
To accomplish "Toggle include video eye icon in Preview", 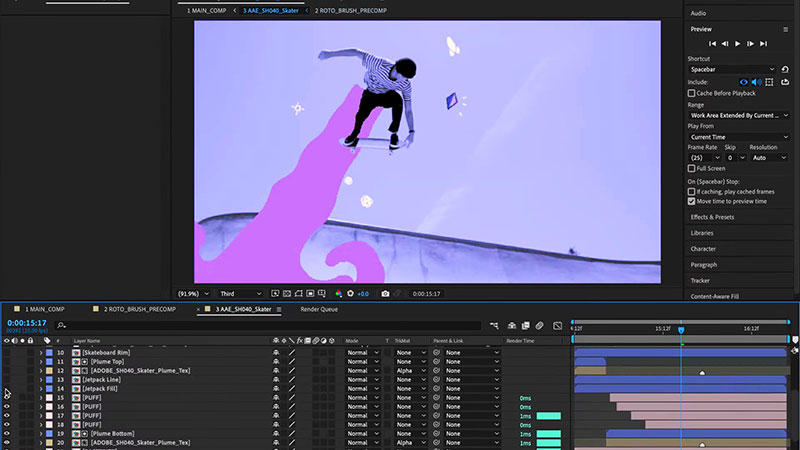I will click(x=743, y=82).
